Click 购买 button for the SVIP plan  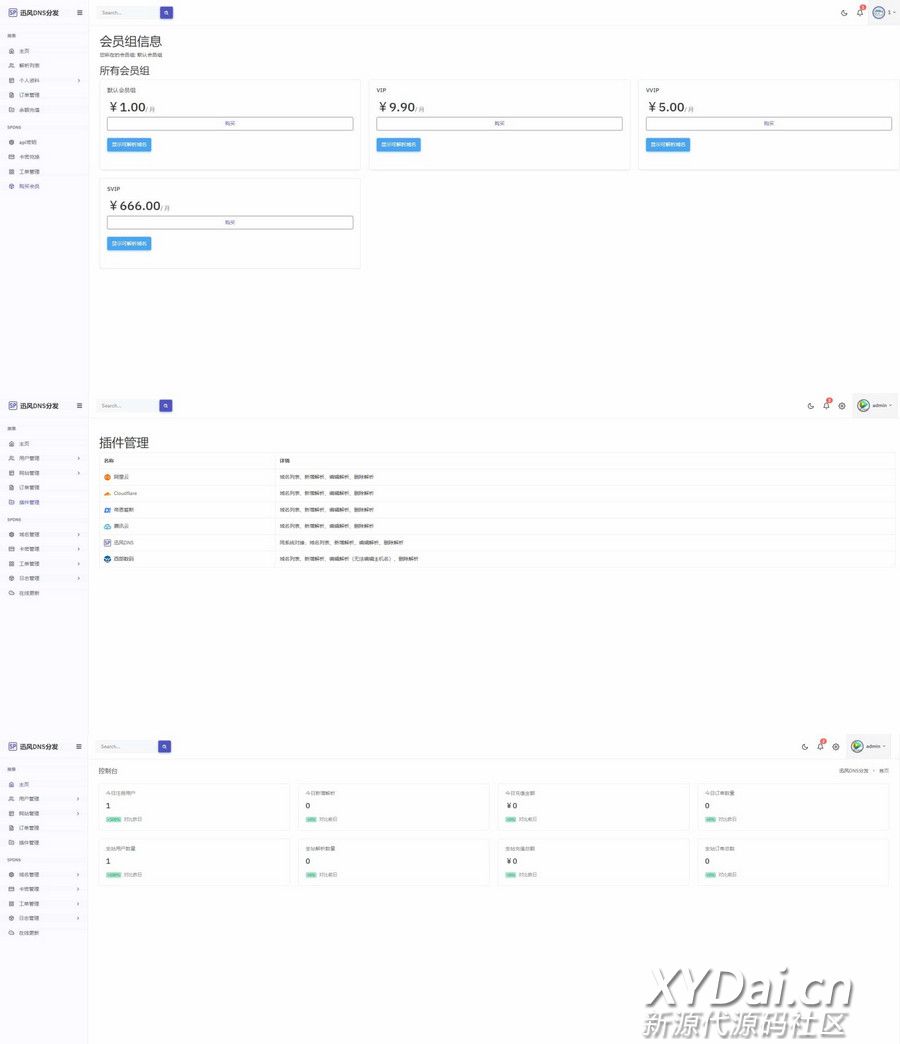230,223
